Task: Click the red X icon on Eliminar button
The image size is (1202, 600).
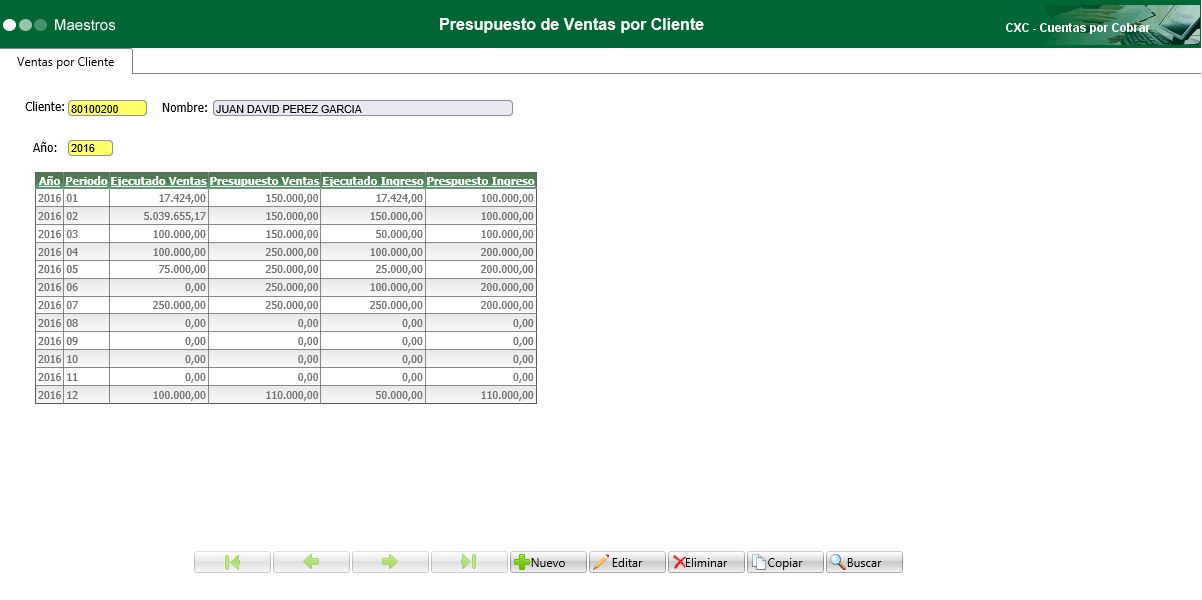Action: click(x=679, y=561)
